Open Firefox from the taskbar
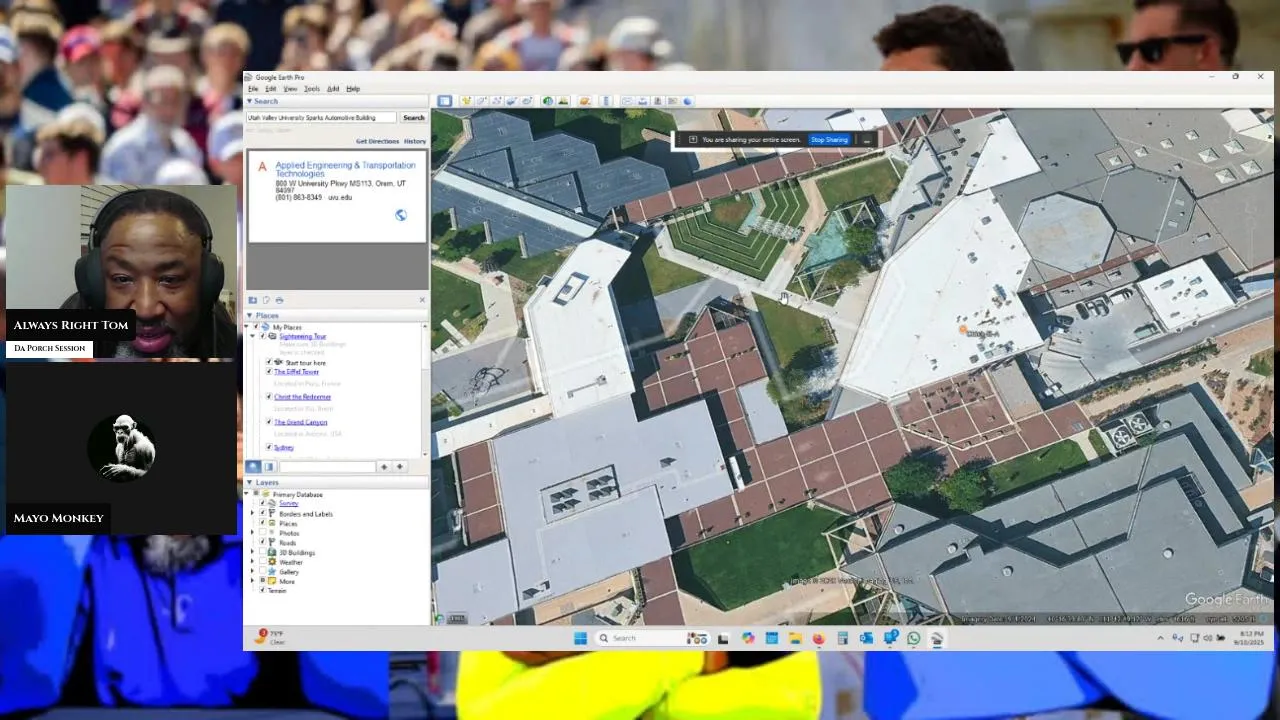Image resolution: width=1280 pixels, height=720 pixels. pyautogui.click(x=818, y=638)
